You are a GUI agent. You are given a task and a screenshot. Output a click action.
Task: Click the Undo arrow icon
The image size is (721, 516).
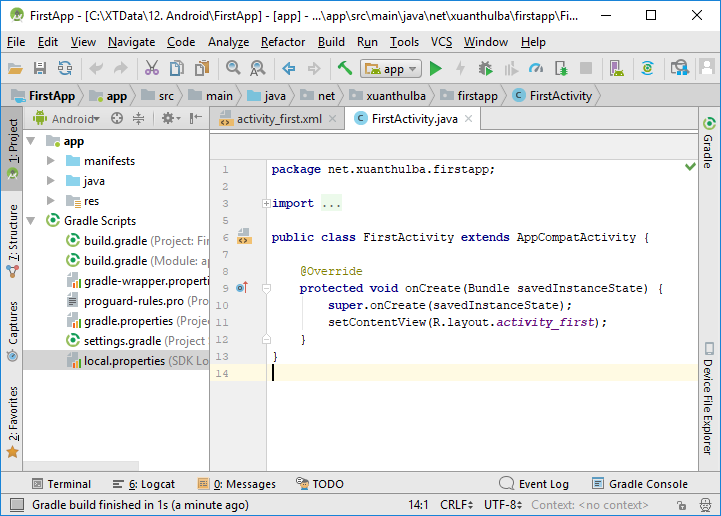click(96, 69)
